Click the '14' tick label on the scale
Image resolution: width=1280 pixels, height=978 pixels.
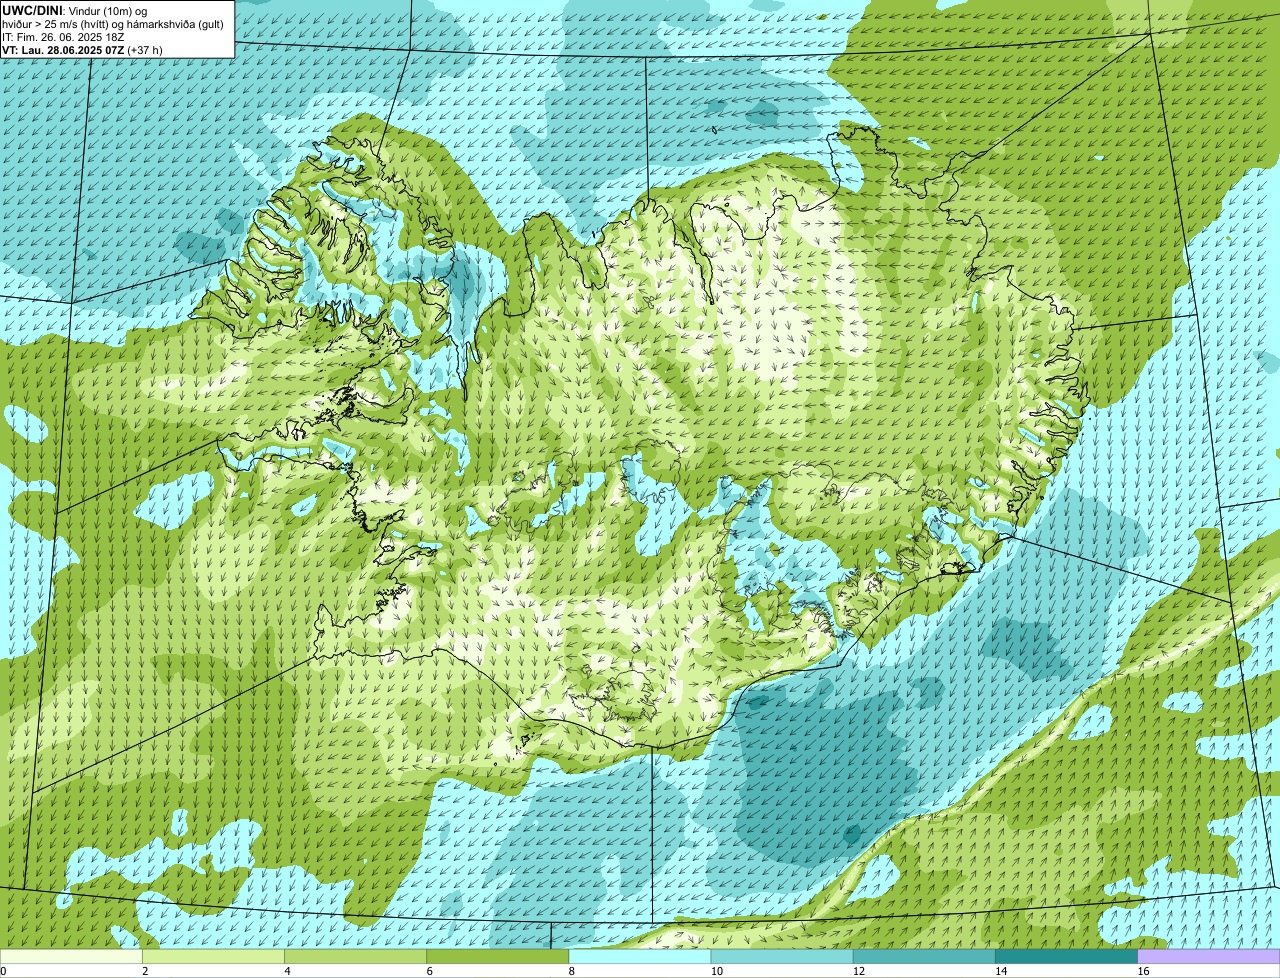pyautogui.click(x=1001, y=971)
